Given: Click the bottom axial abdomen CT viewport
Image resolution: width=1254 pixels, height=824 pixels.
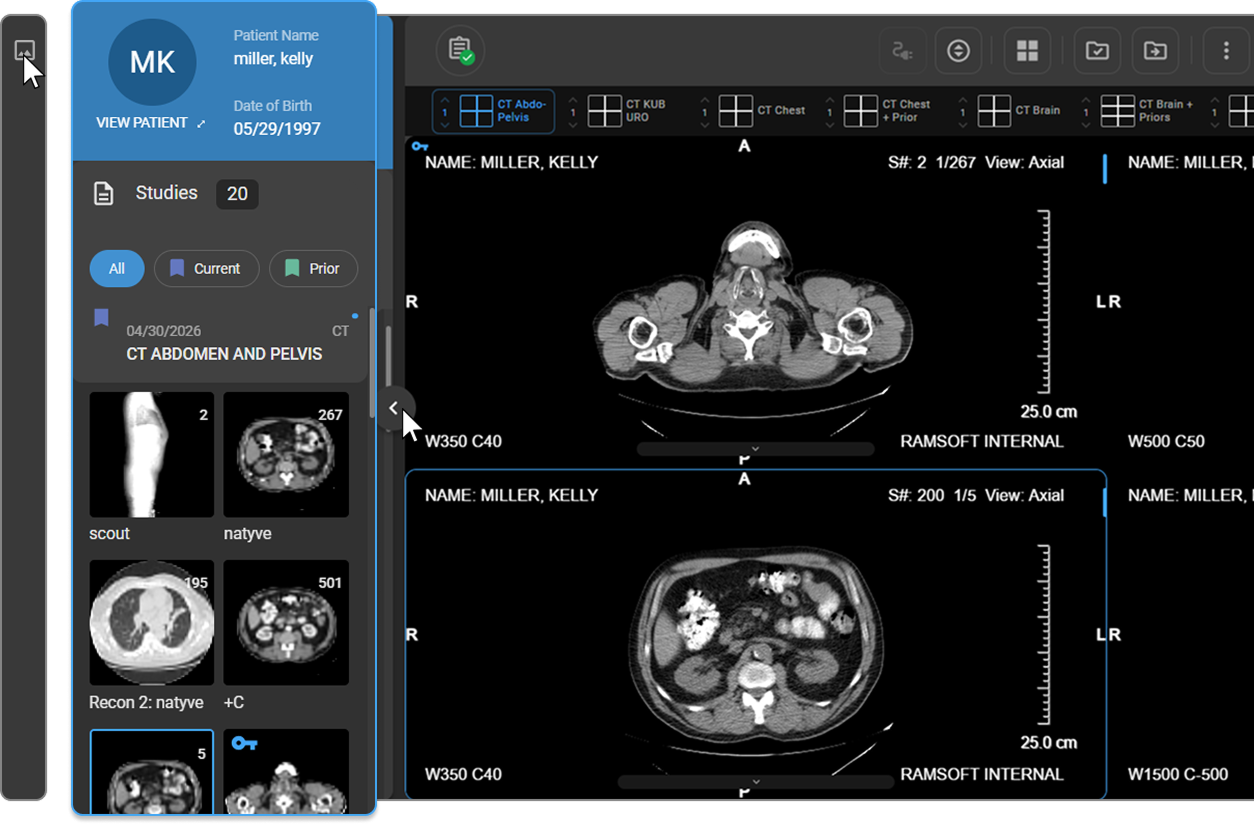Looking at the screenshot, I should 755,633.
